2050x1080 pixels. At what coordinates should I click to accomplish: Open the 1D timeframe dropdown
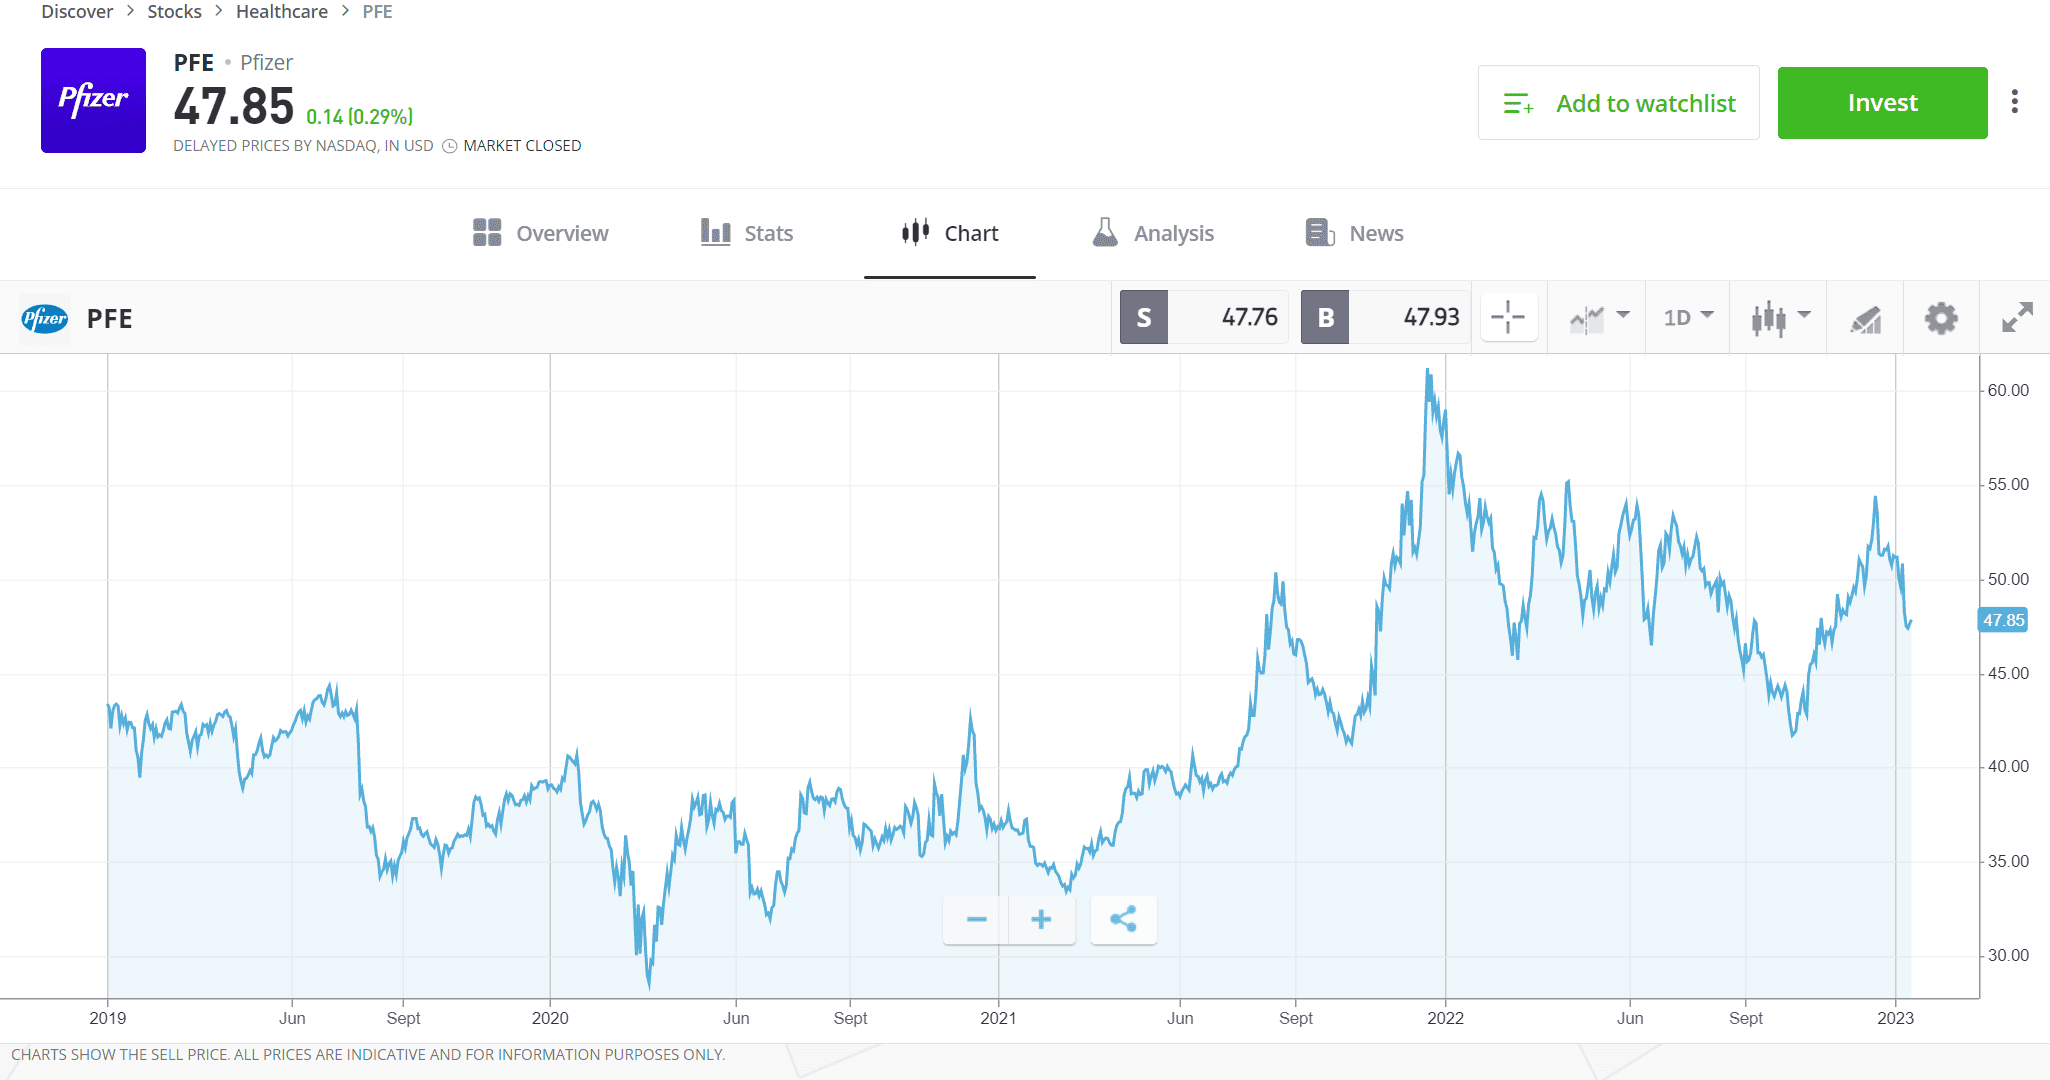point(1687,317)
